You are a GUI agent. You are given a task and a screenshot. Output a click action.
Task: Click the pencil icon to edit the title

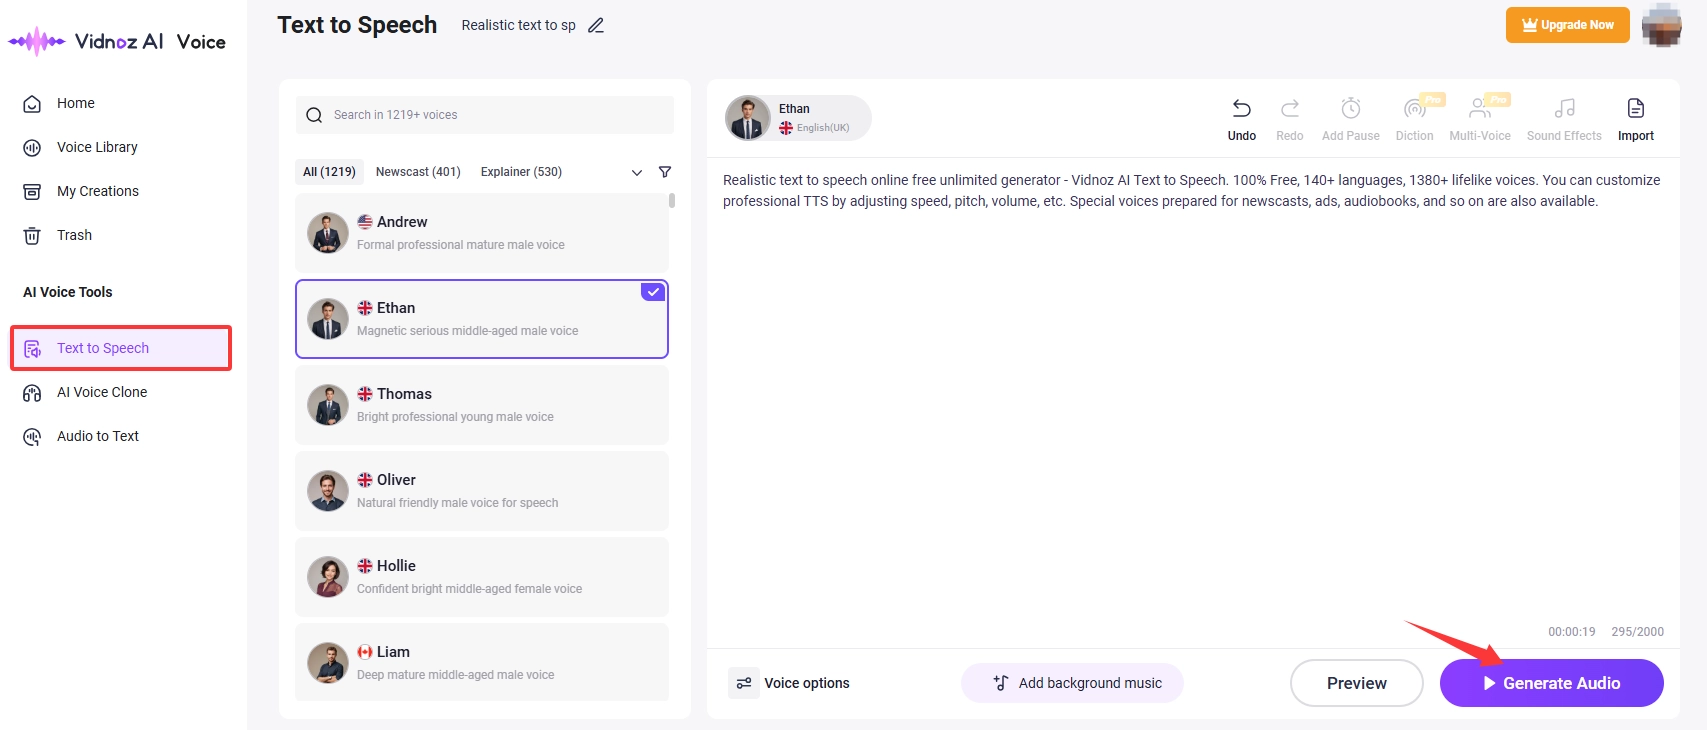(x=596, y=26)
